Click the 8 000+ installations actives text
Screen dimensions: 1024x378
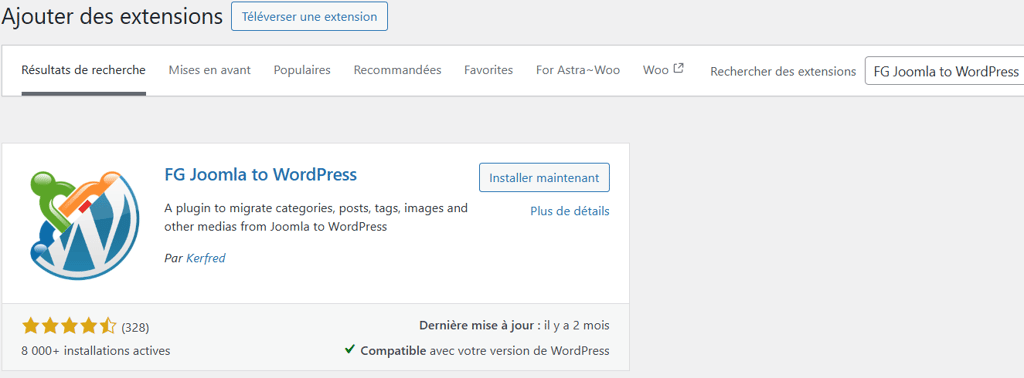(x=96, y=351)
